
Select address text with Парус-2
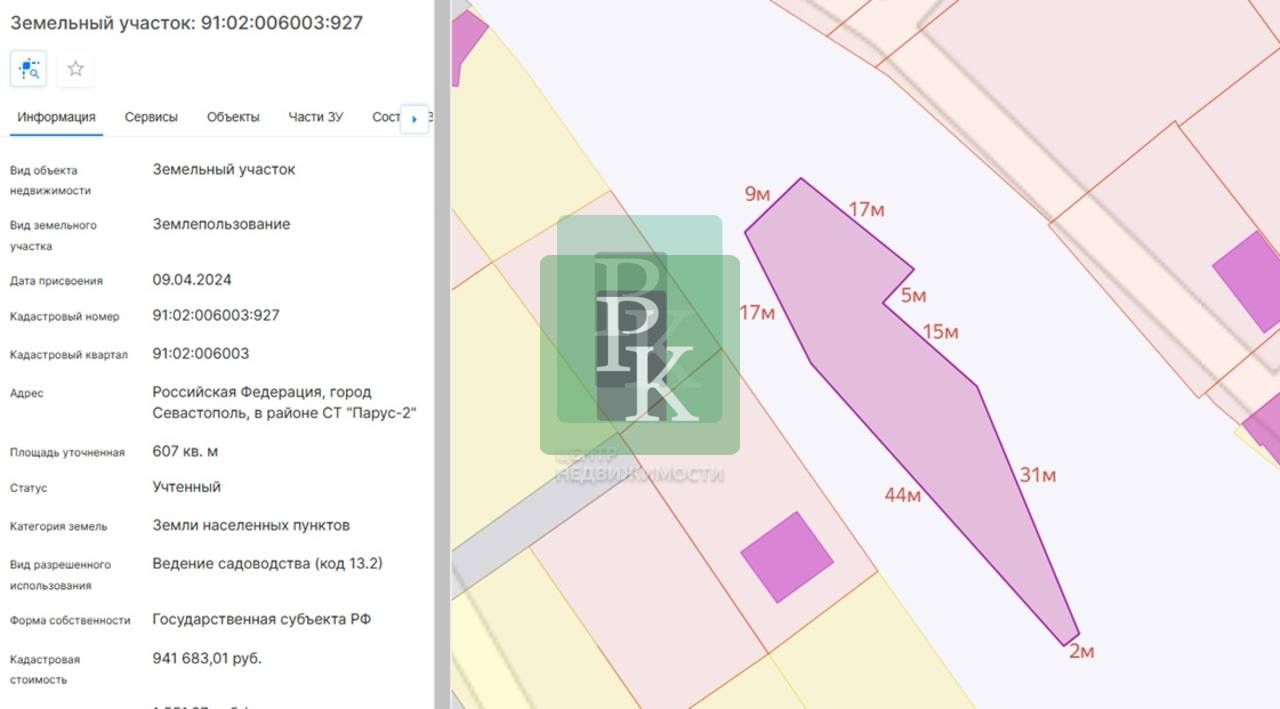(285, 402)
